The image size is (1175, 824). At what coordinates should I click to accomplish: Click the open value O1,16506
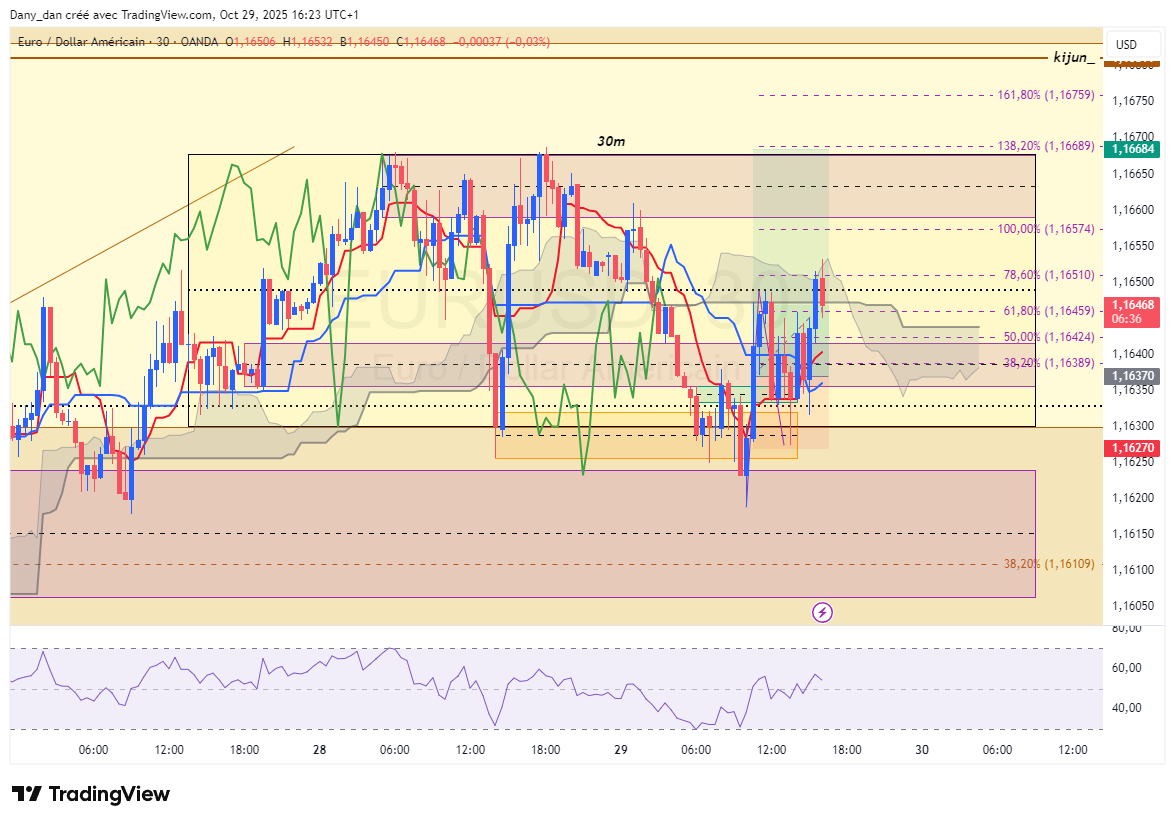click(x=251, y=42)
